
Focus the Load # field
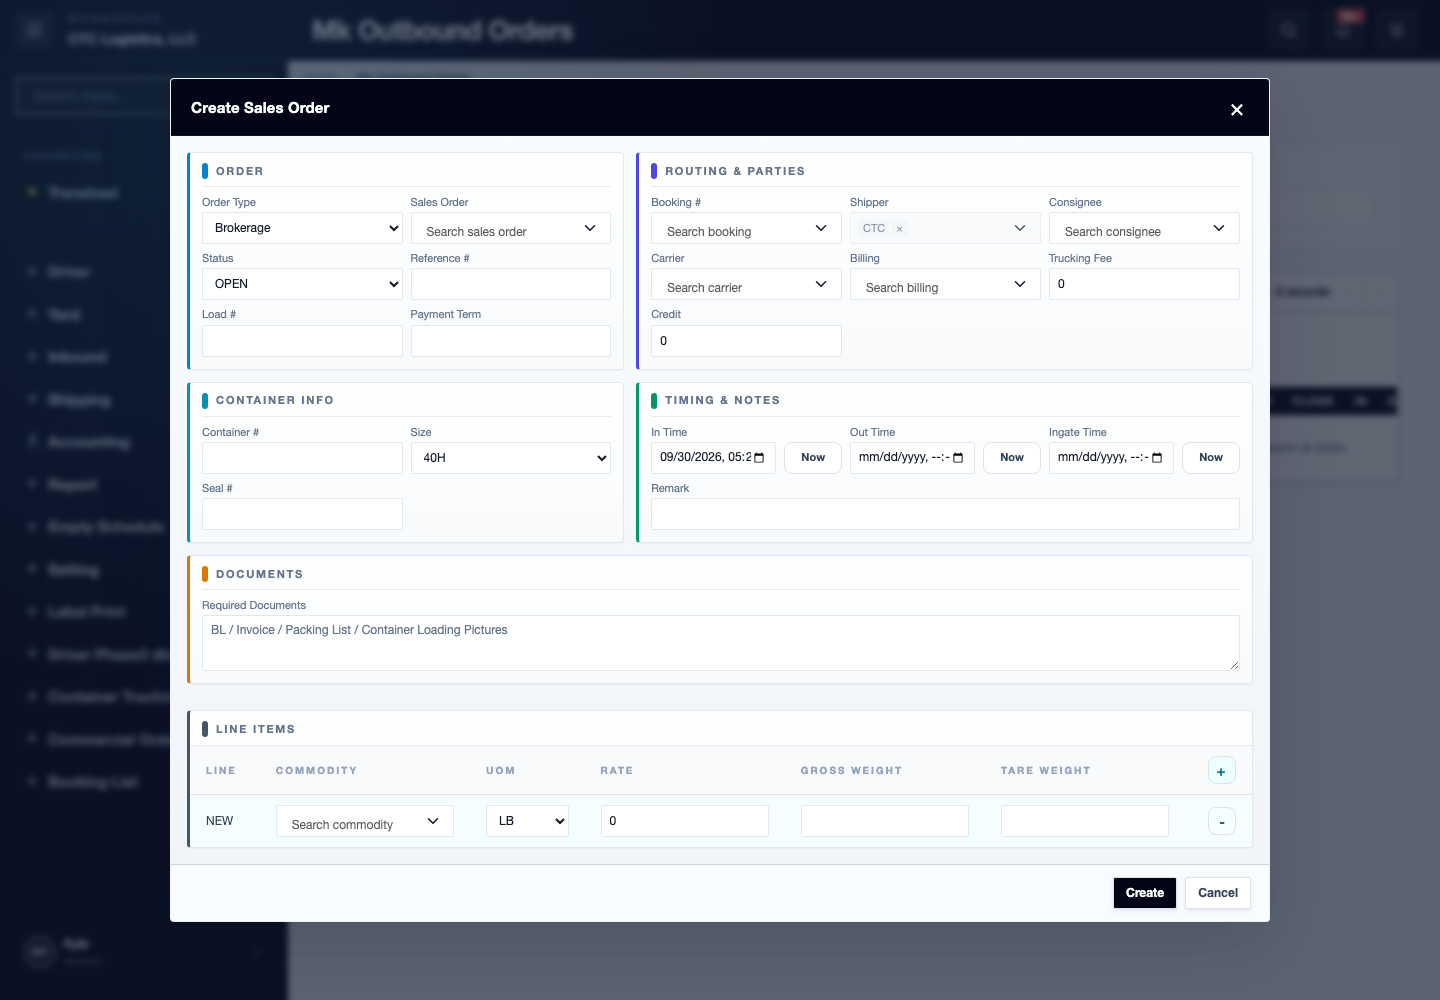302,341
